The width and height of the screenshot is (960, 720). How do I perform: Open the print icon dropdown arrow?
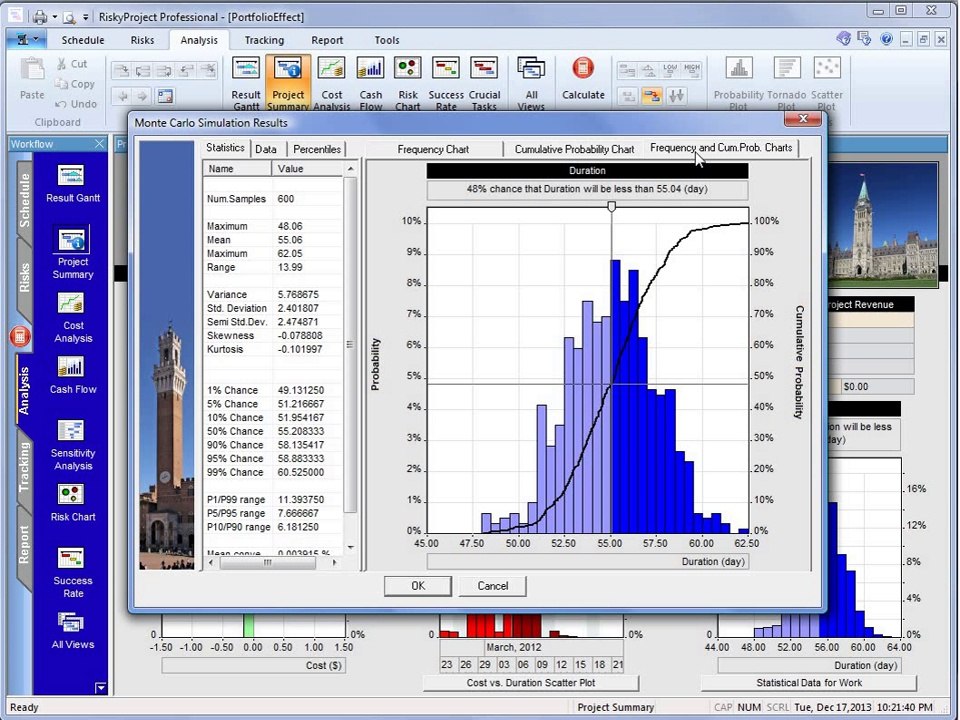point(54,17)
